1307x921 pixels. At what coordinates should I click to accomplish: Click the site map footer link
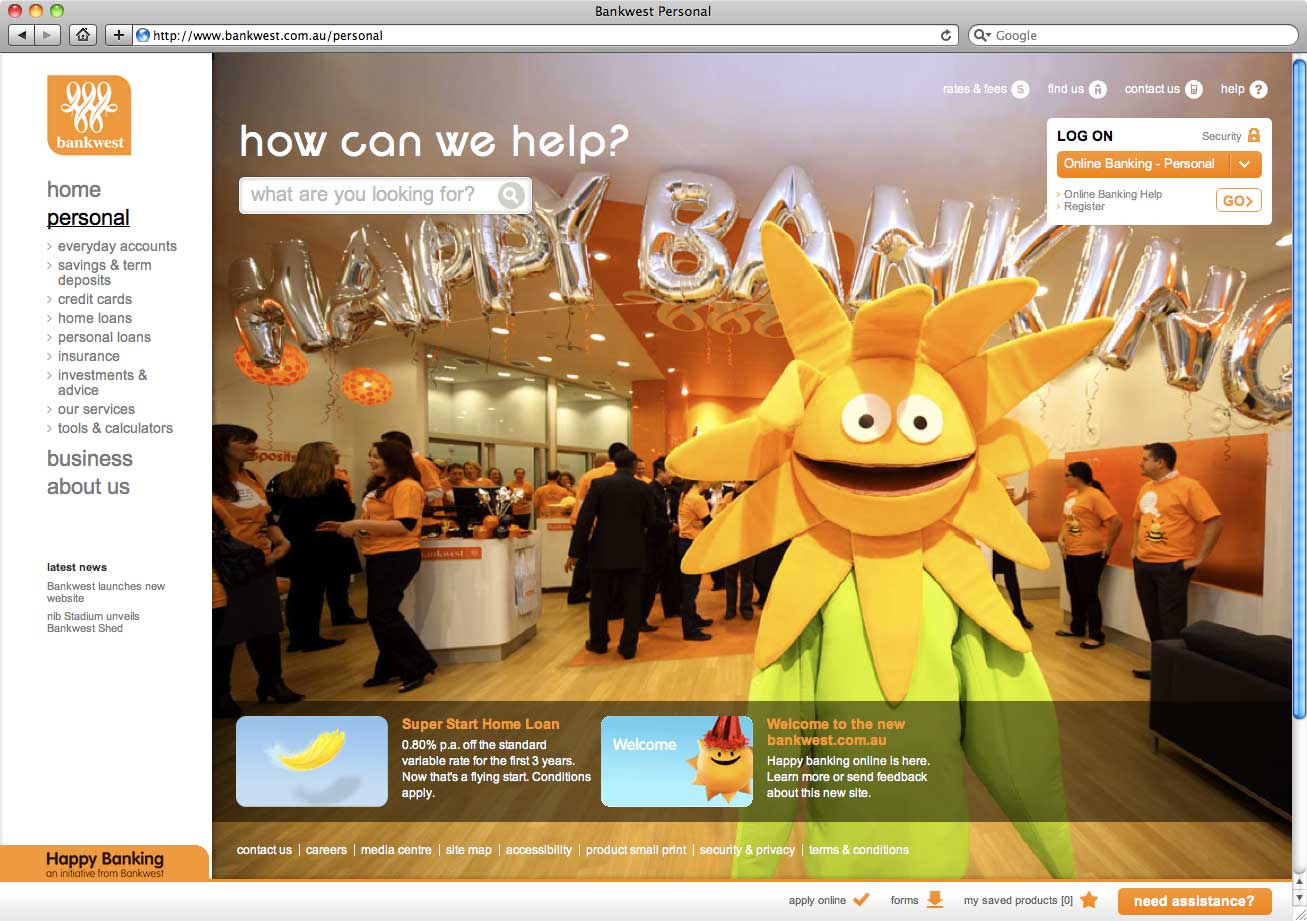point(469,850)
